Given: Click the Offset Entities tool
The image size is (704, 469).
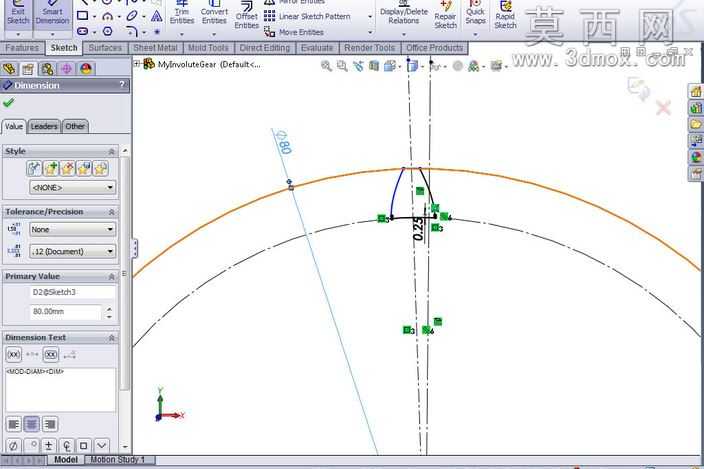Looking at the screenshot, I should click(246, 16).
